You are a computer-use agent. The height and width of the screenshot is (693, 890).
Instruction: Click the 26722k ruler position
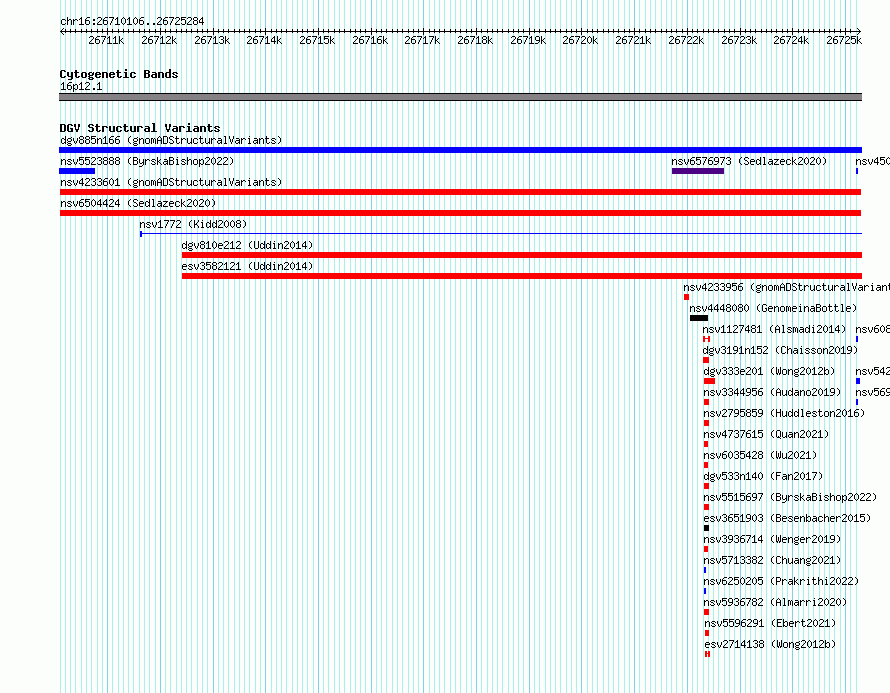[x=686, y=40]
